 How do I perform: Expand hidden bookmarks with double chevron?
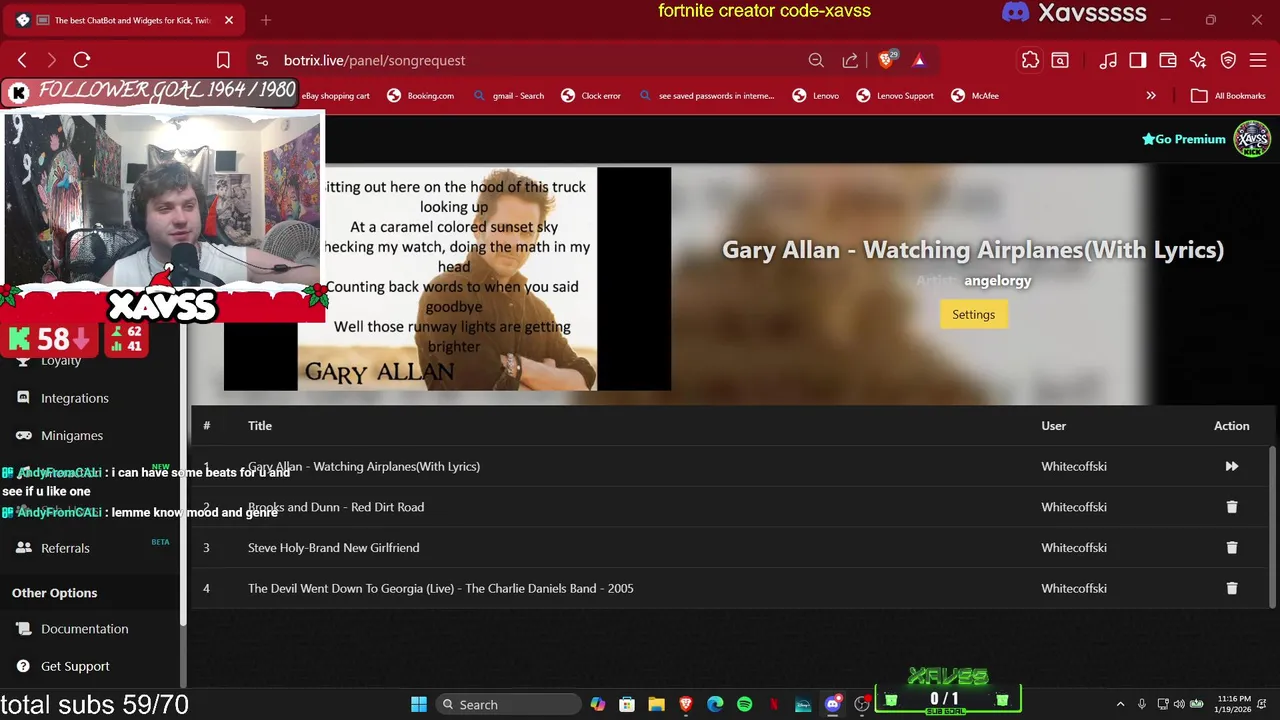tap(1151, 96)
